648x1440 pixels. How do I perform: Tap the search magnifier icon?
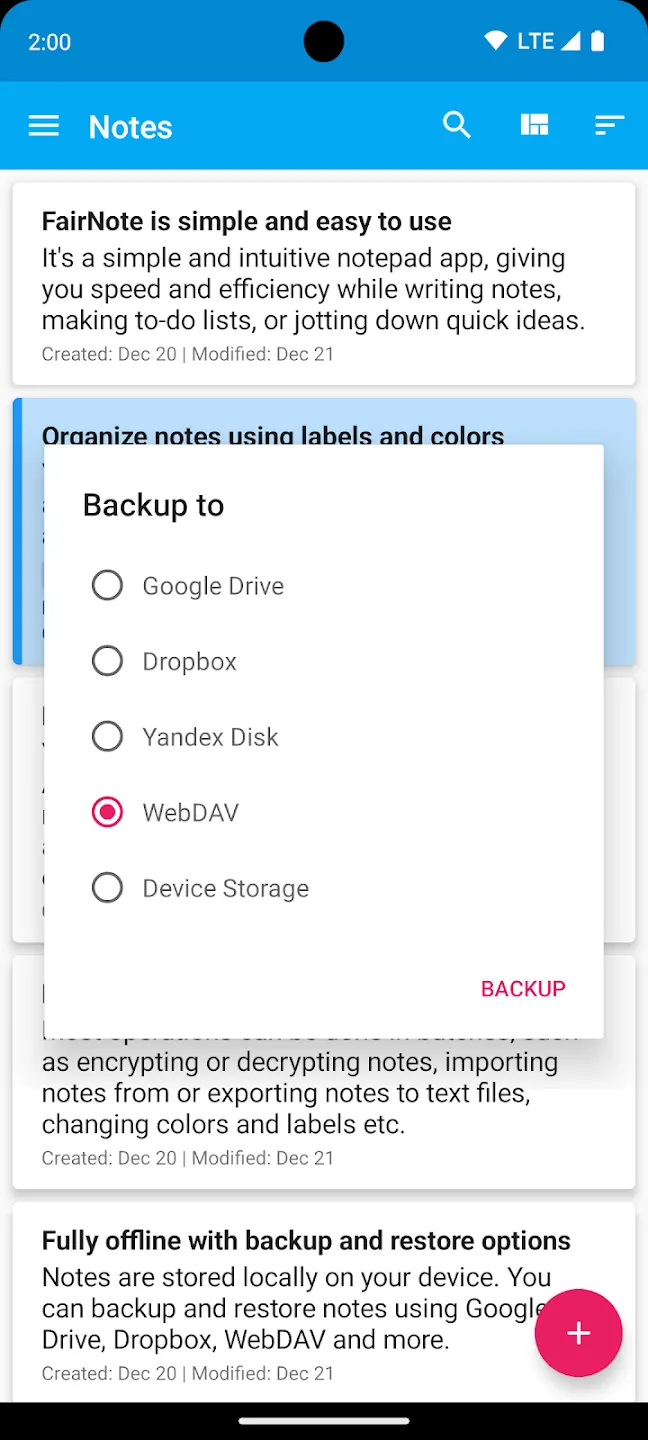pyautogui.click(x=457, y=125)
